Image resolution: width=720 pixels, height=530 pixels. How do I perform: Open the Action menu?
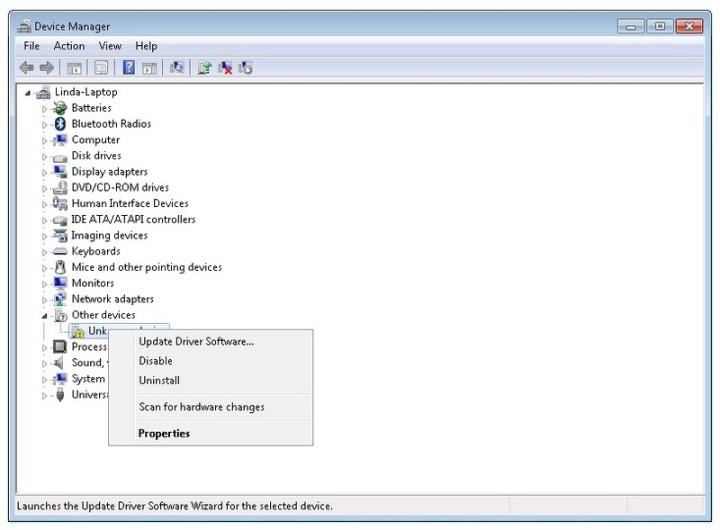point(69,46)
